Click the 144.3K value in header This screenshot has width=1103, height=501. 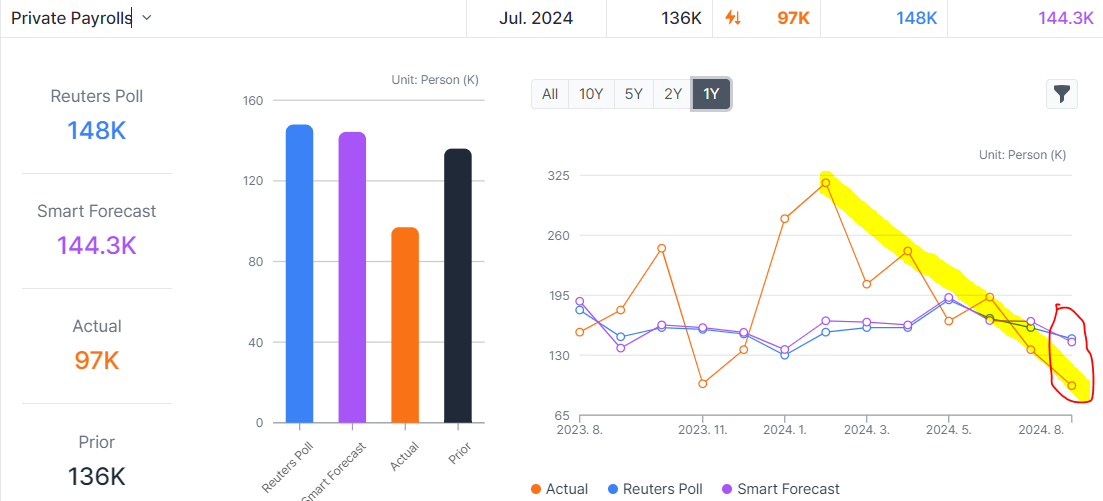click(x=1065, y=18)
